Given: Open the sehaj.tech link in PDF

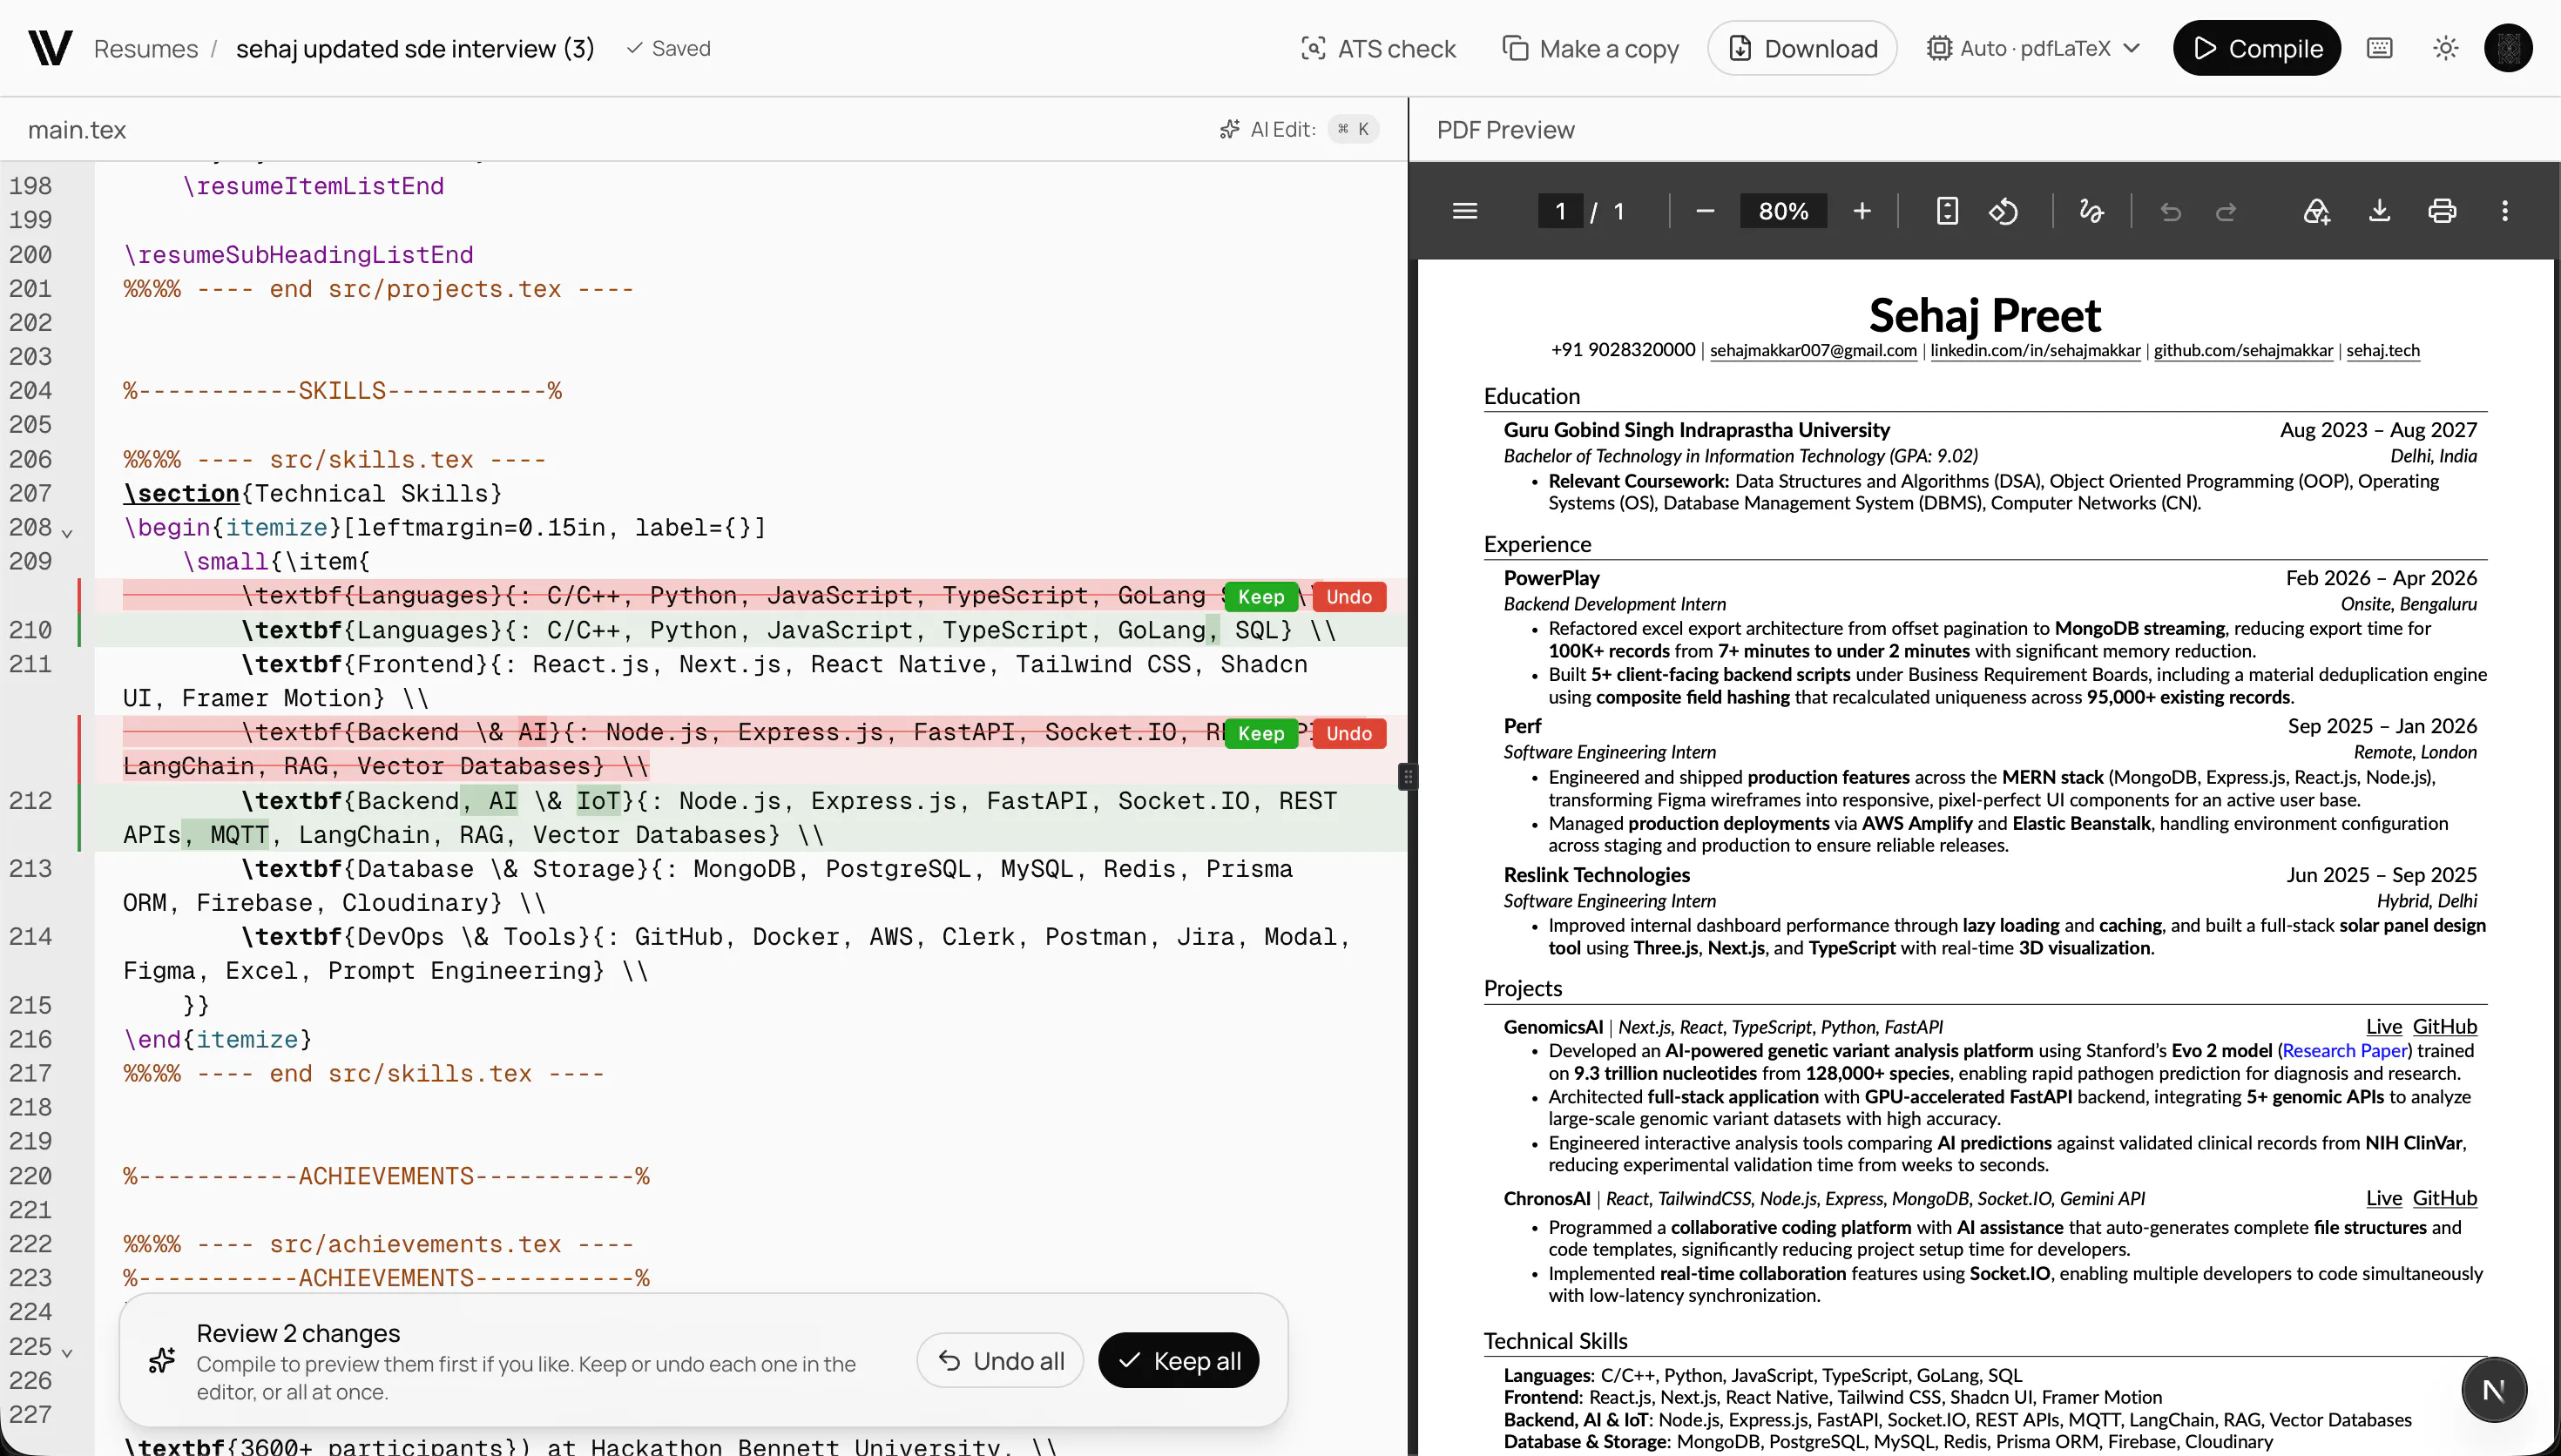Looking at the screenshot, I should tap(2382, 350).
